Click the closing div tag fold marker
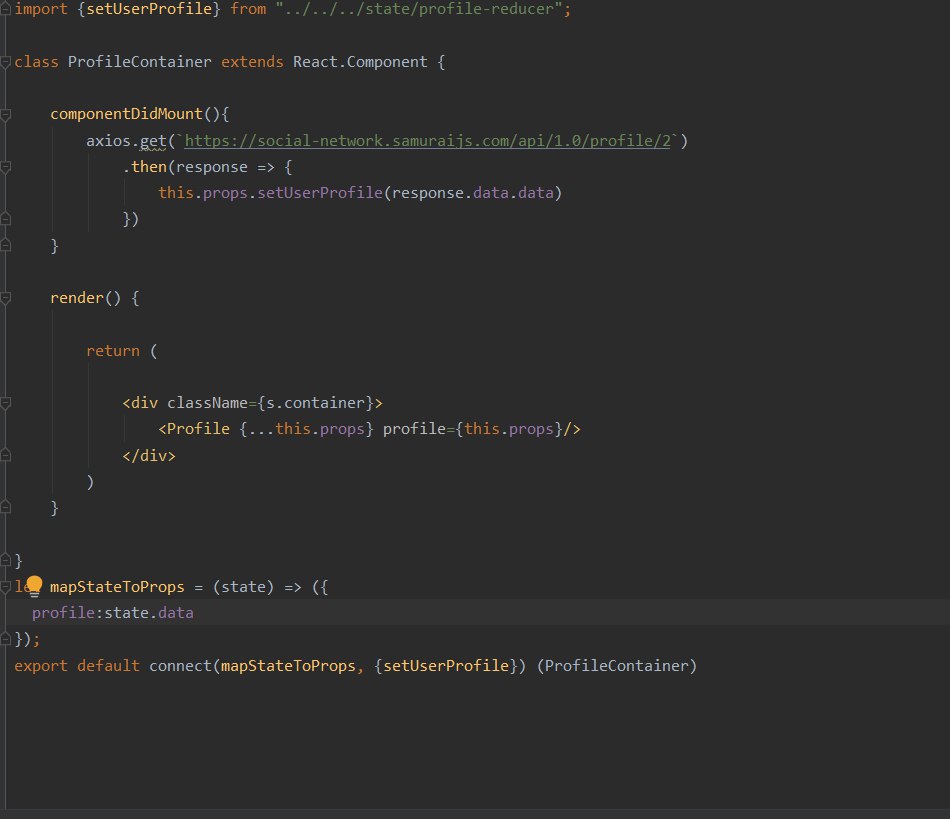Image resolution: width=950 pixels, height=819 pixels. point(5,456)
